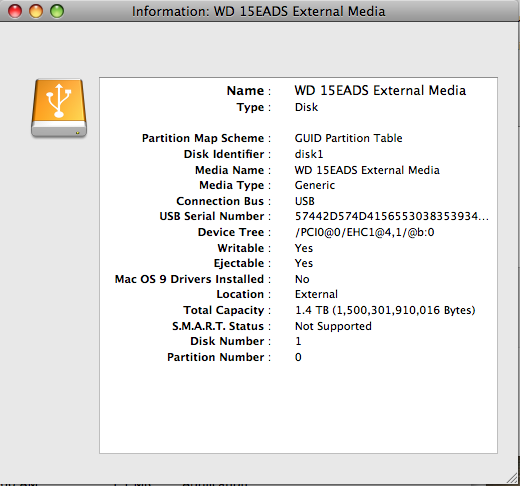This screenshot has width=520, height=486.
Task: Click the 'Partition Number' label
Action: (215, 357)
